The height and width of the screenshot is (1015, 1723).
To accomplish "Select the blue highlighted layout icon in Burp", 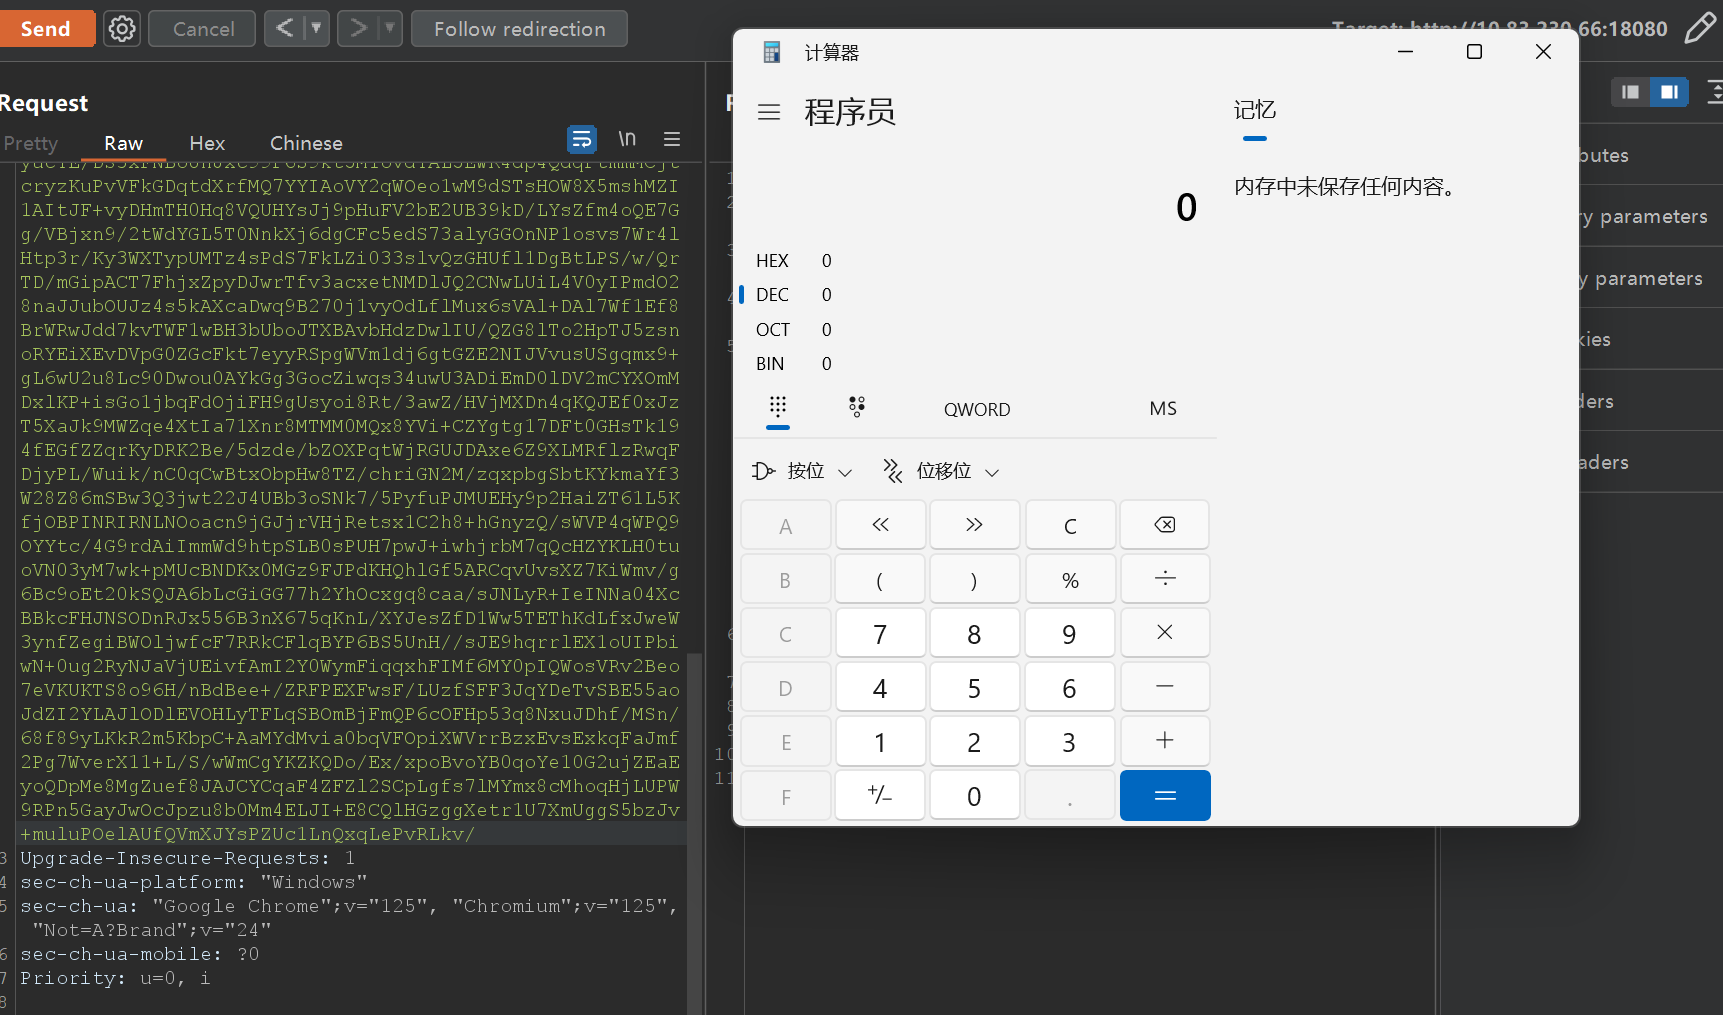I will (x=1669, y=92).
